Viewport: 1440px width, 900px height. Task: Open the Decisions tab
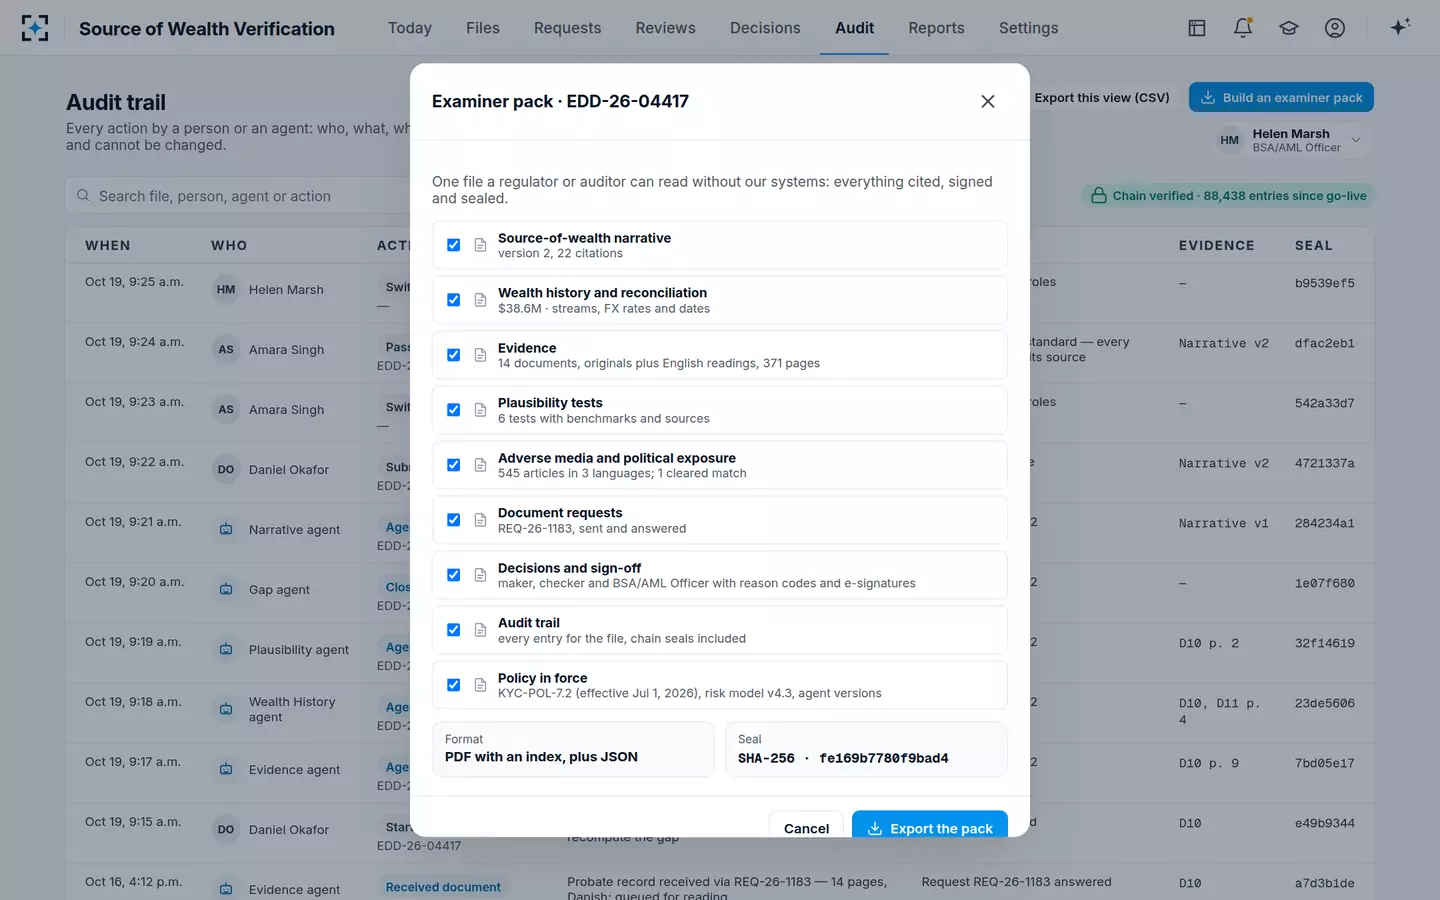pos(765,28)
